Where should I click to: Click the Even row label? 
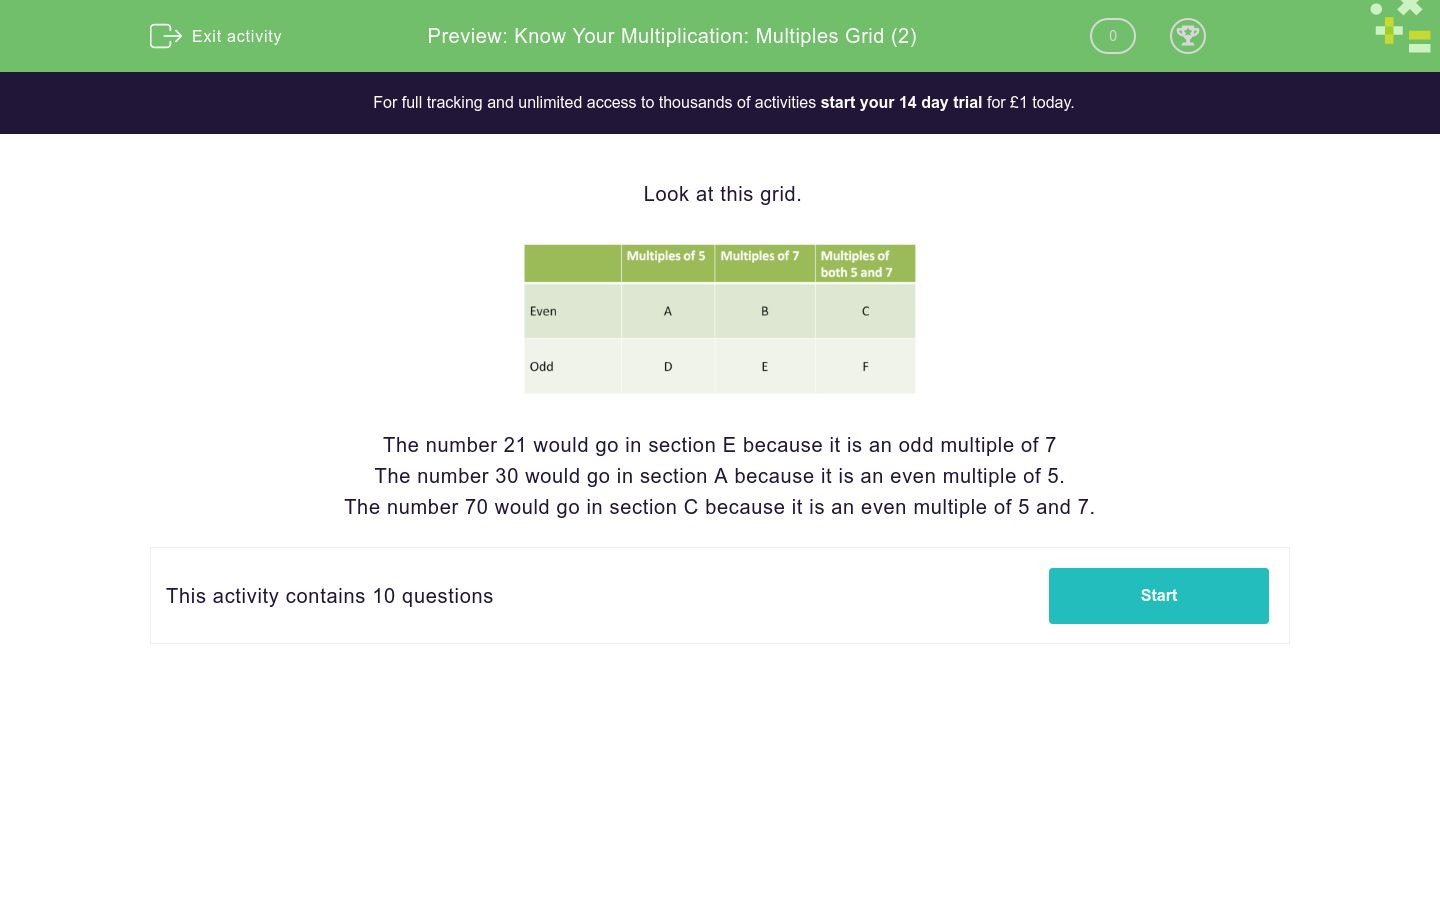point(543,311)
